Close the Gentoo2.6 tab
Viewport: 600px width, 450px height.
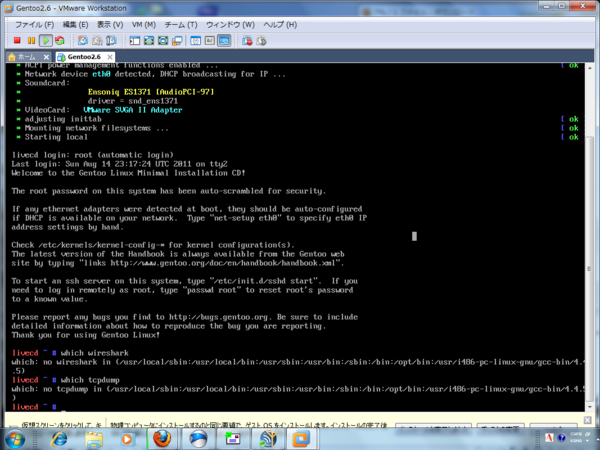click(x=110, y=57)
